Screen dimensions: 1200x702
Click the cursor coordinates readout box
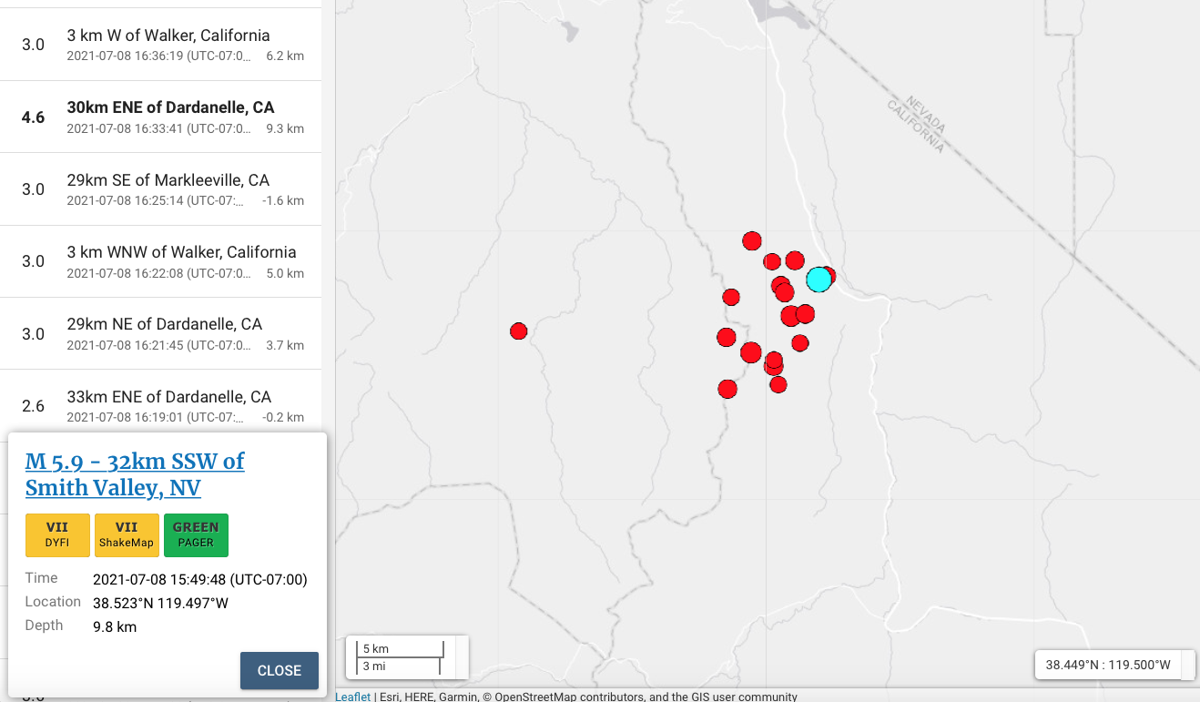click(x=1108, y=664)
